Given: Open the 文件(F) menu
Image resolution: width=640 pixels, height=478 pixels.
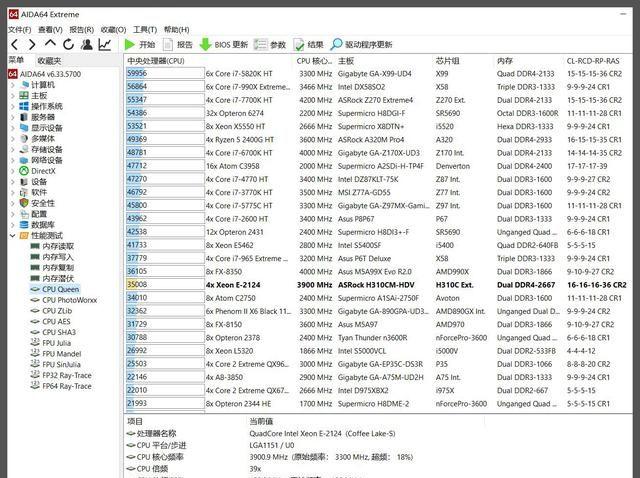Looking at the screenshot, I should coord(20,29).
